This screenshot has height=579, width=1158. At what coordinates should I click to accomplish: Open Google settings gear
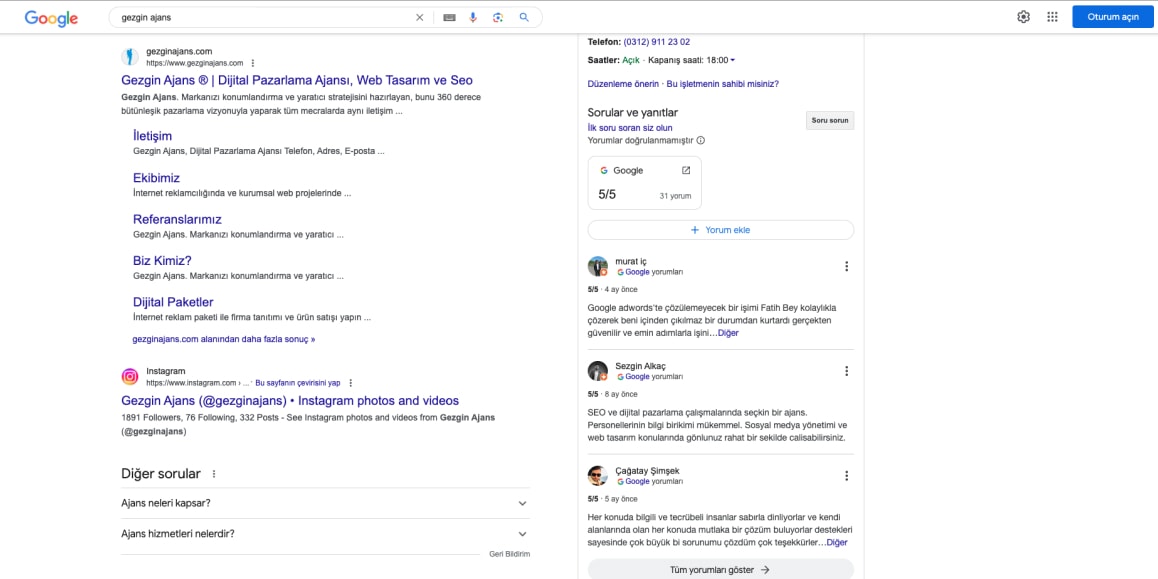pos(1024,17)
